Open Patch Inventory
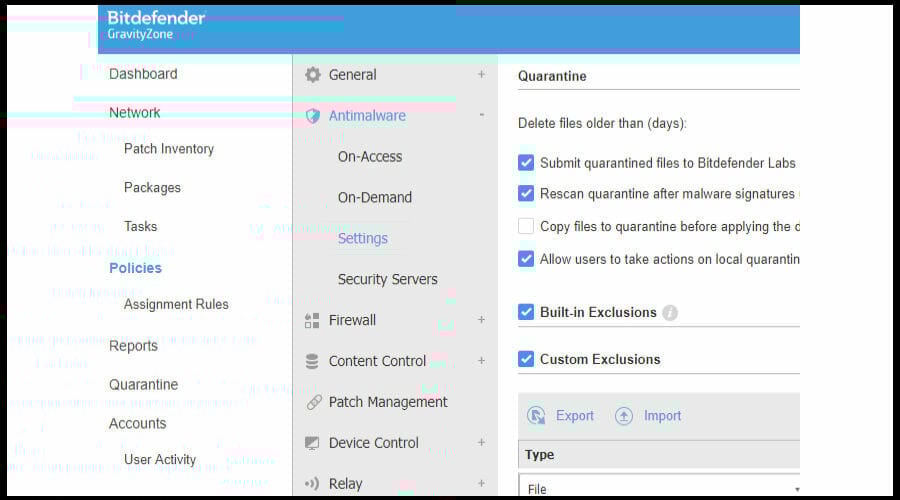900x500 pixels. [x=169, y=149]
